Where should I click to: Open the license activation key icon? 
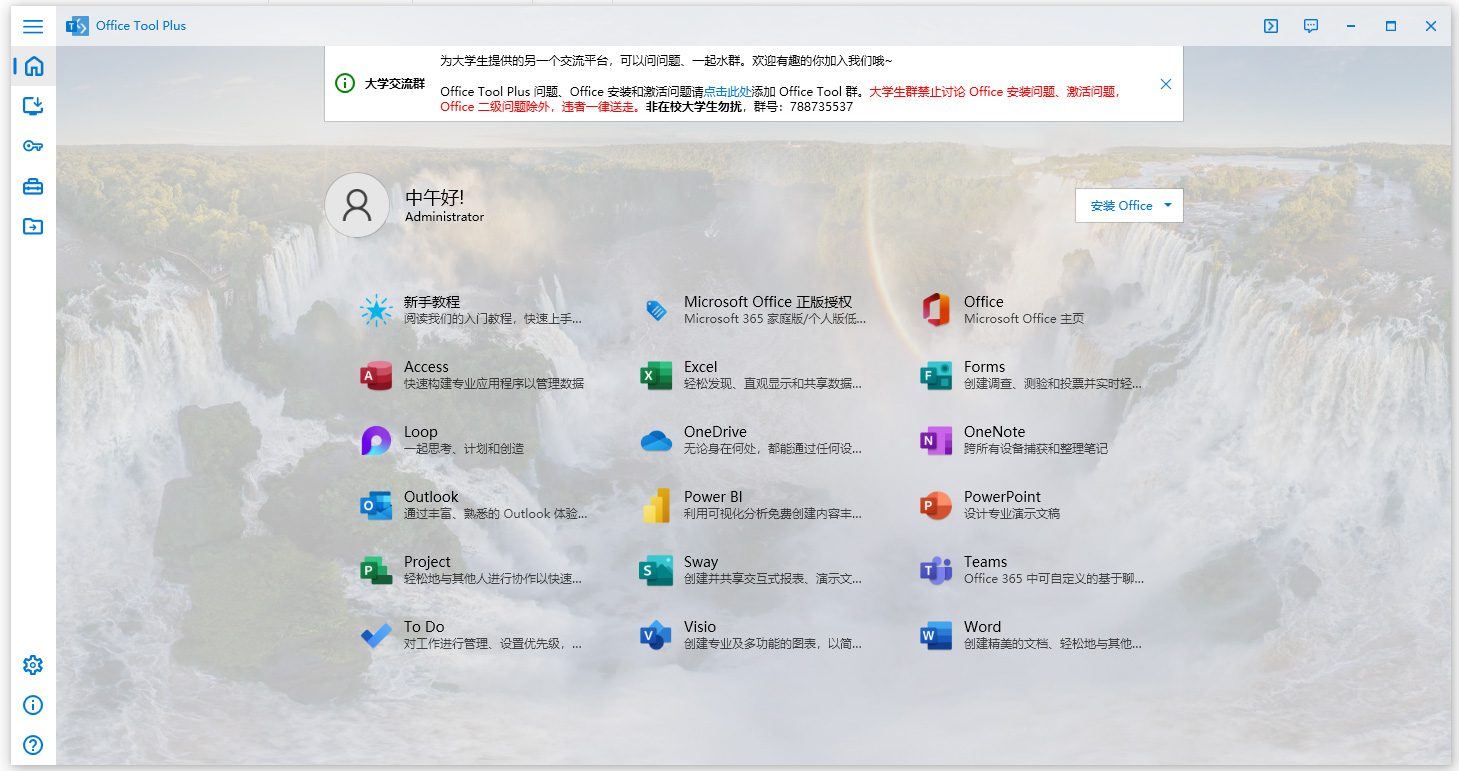pyautogui.click(x=32, y=146)
